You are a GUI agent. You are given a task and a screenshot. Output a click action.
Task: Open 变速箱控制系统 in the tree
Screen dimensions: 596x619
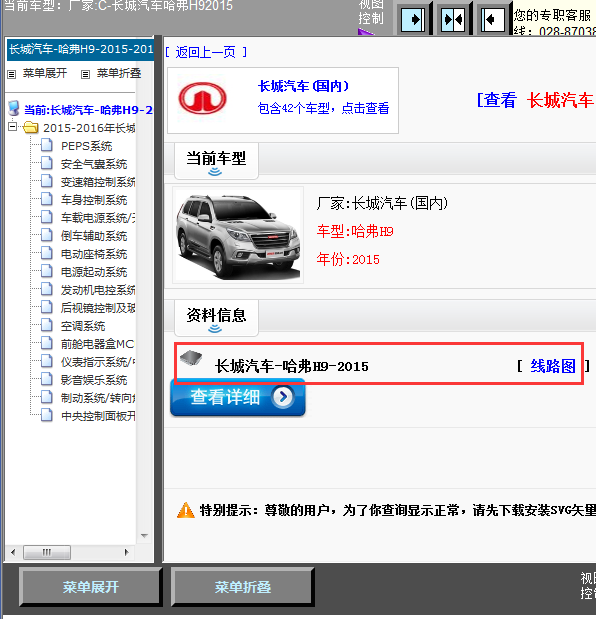[98, 182]
